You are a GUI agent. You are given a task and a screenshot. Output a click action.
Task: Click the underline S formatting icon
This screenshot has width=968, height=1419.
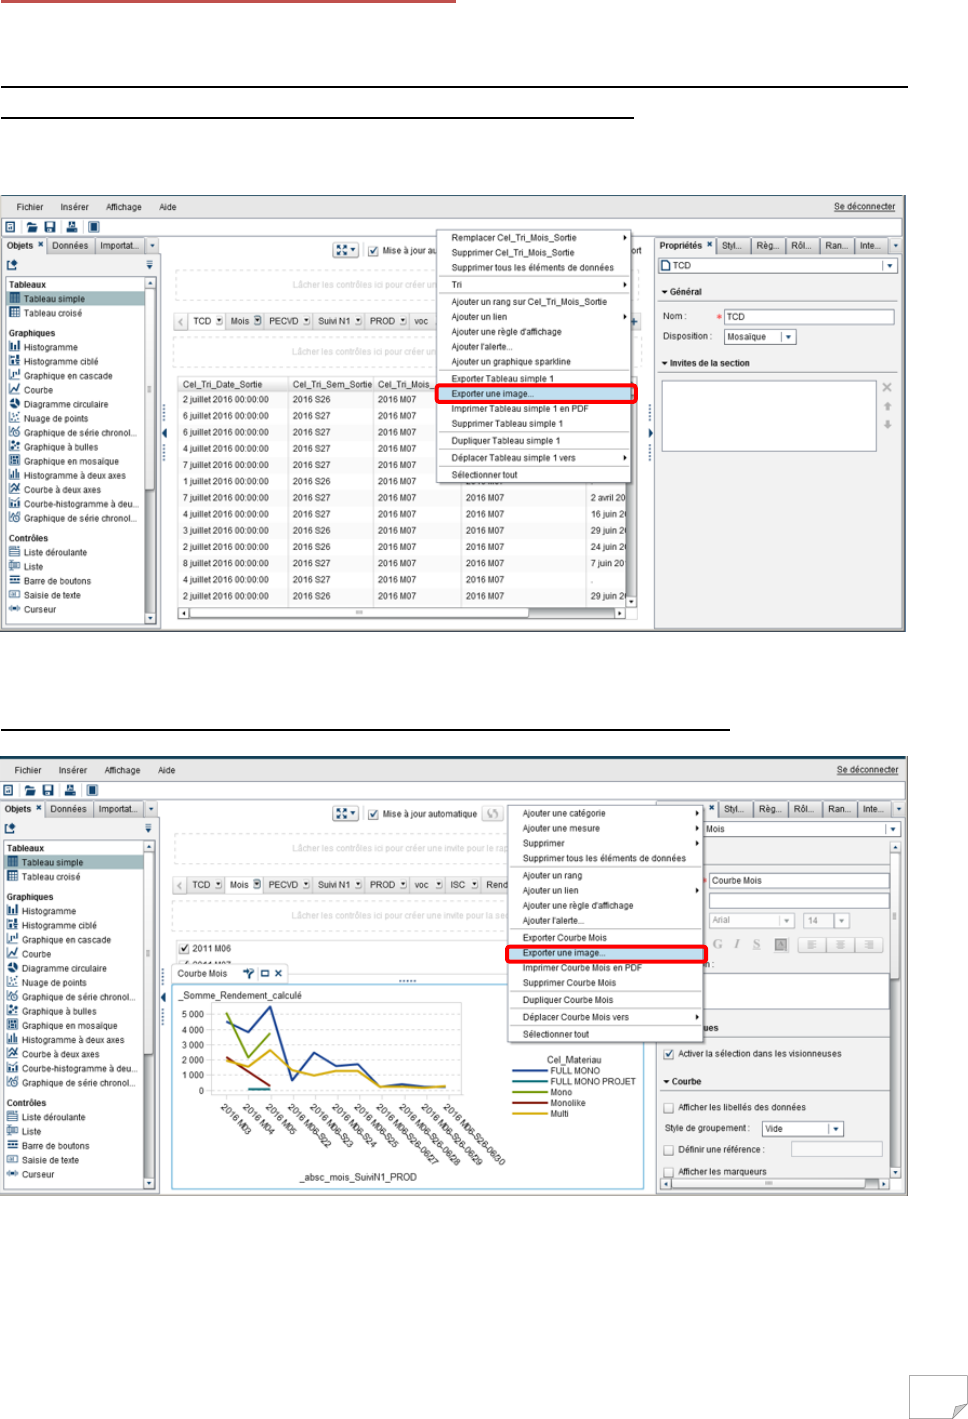757,944
